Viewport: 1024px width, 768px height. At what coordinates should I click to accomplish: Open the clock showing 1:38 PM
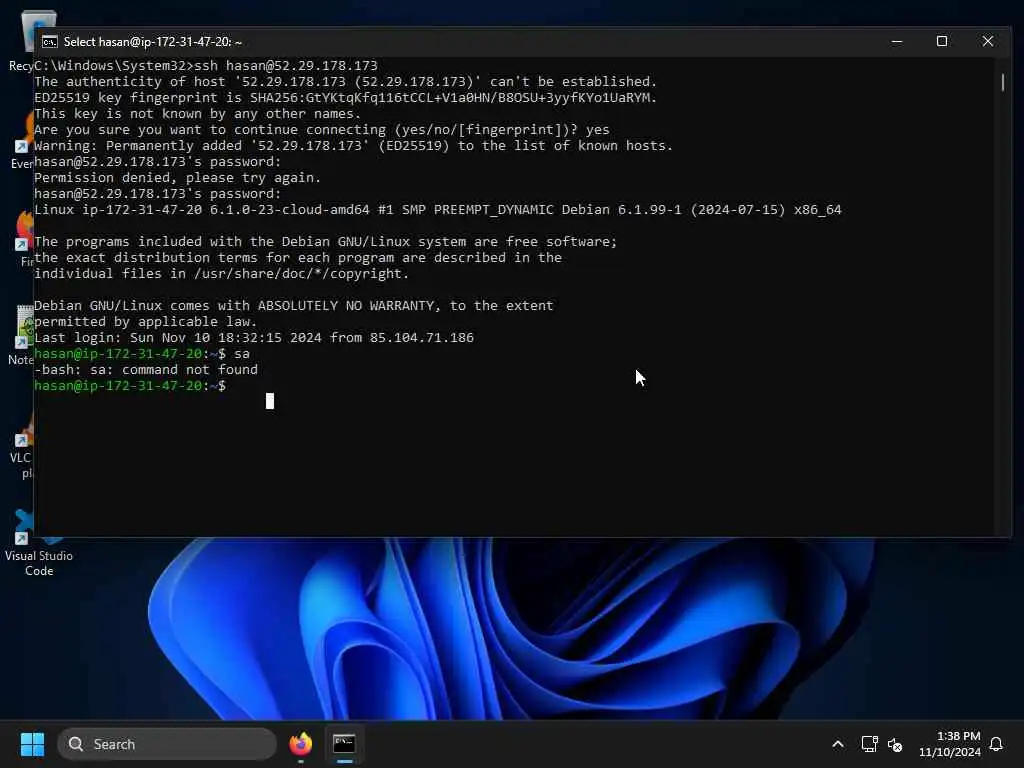coord(950,744)
